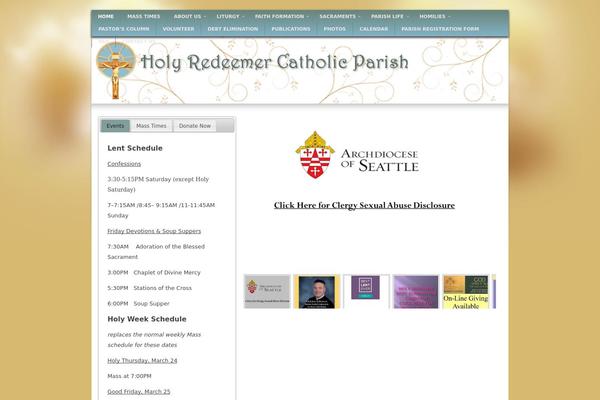Click the Holy Thursday, March 24 text
Screen dimensions: 600x400
click(142, 361)
